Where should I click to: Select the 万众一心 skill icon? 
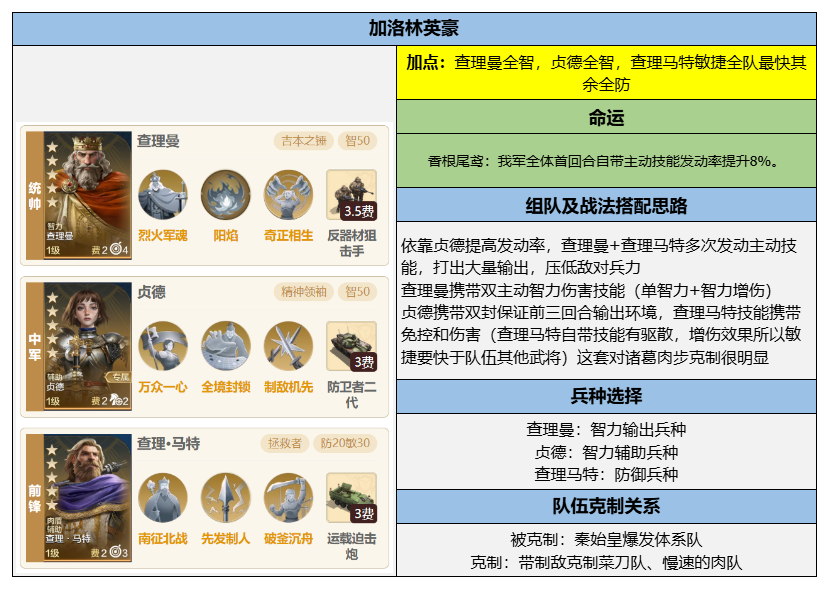[x=163, y=346]
